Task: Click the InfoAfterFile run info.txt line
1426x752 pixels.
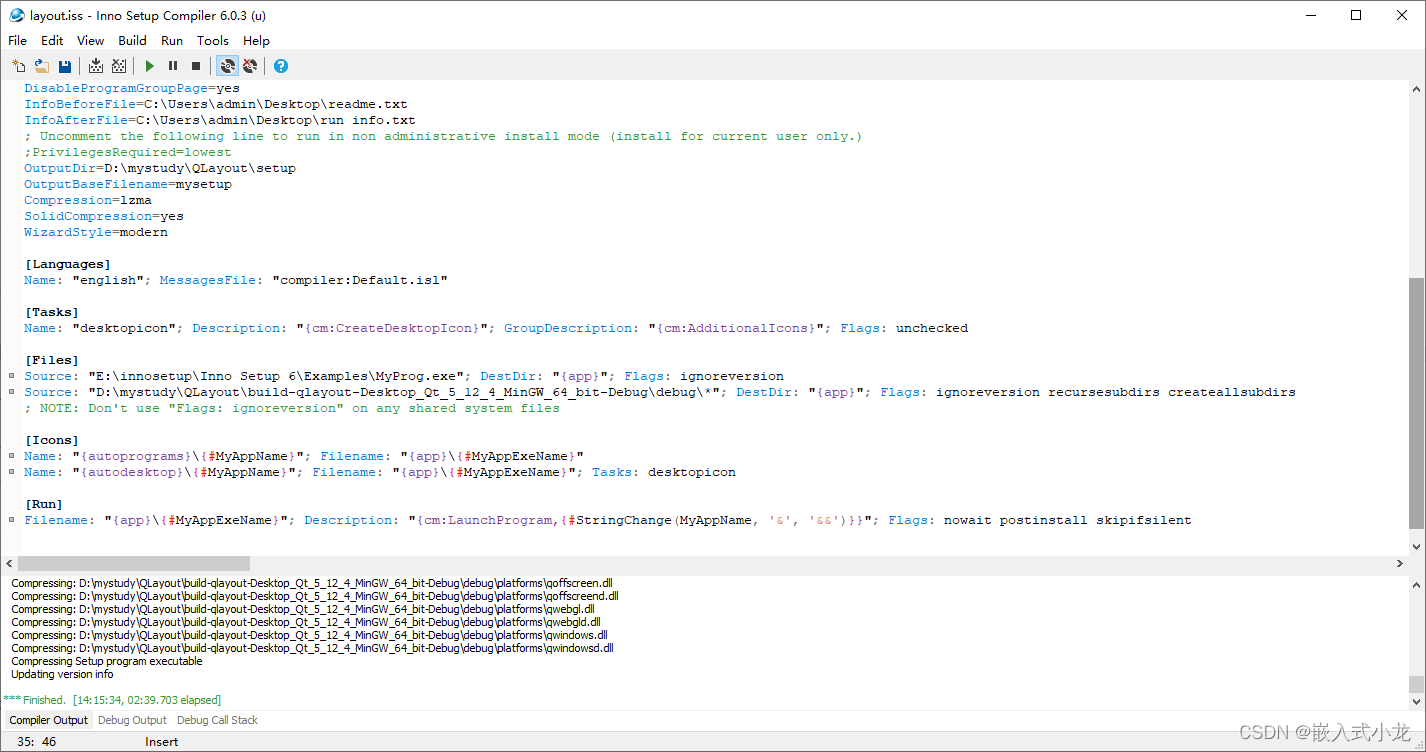Action: tap(220, 120)
